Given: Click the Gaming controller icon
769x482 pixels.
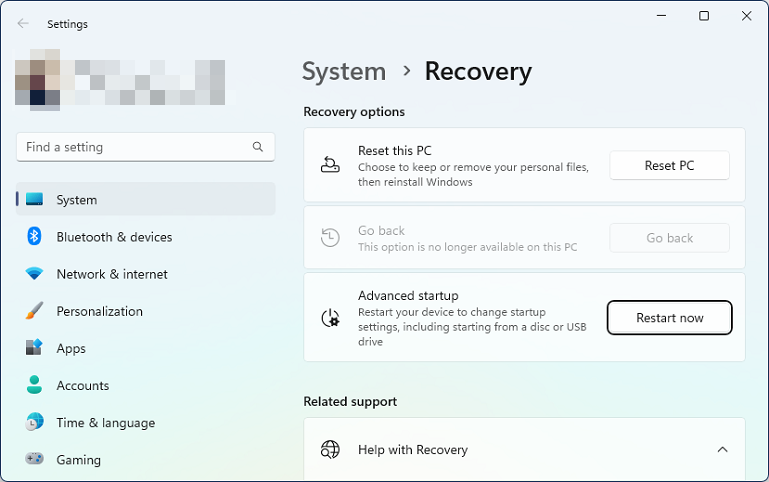Looking at the screenshot, I should pyautogui.click(x=34, y=459).
